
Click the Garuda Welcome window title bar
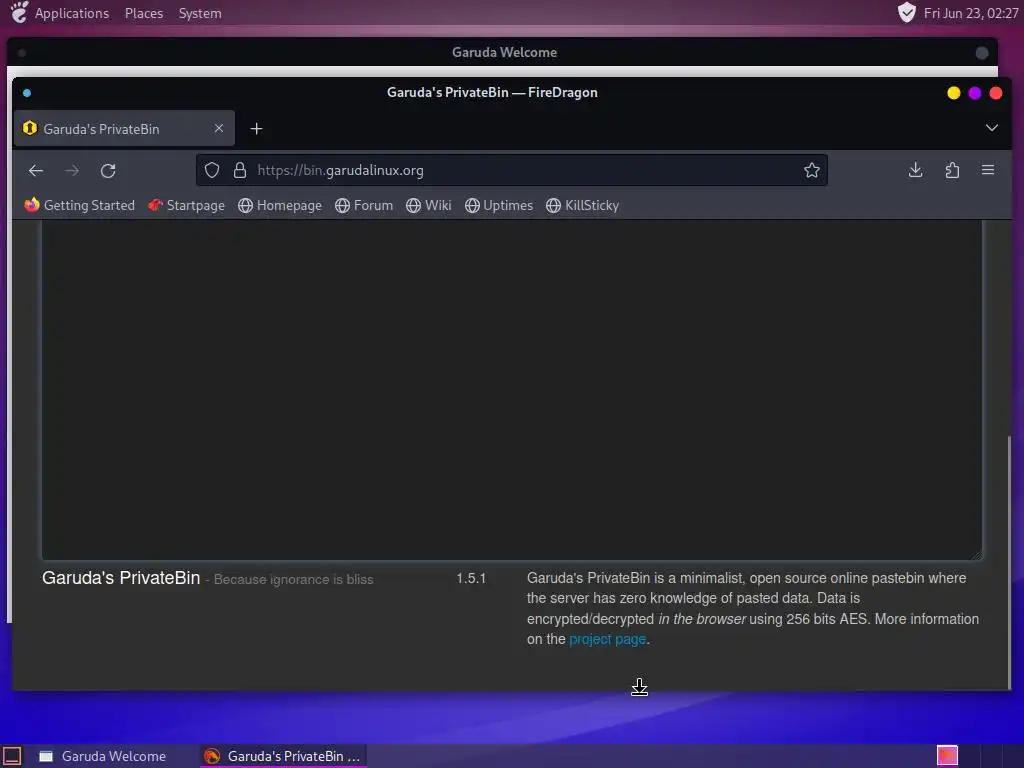[502, 52]
